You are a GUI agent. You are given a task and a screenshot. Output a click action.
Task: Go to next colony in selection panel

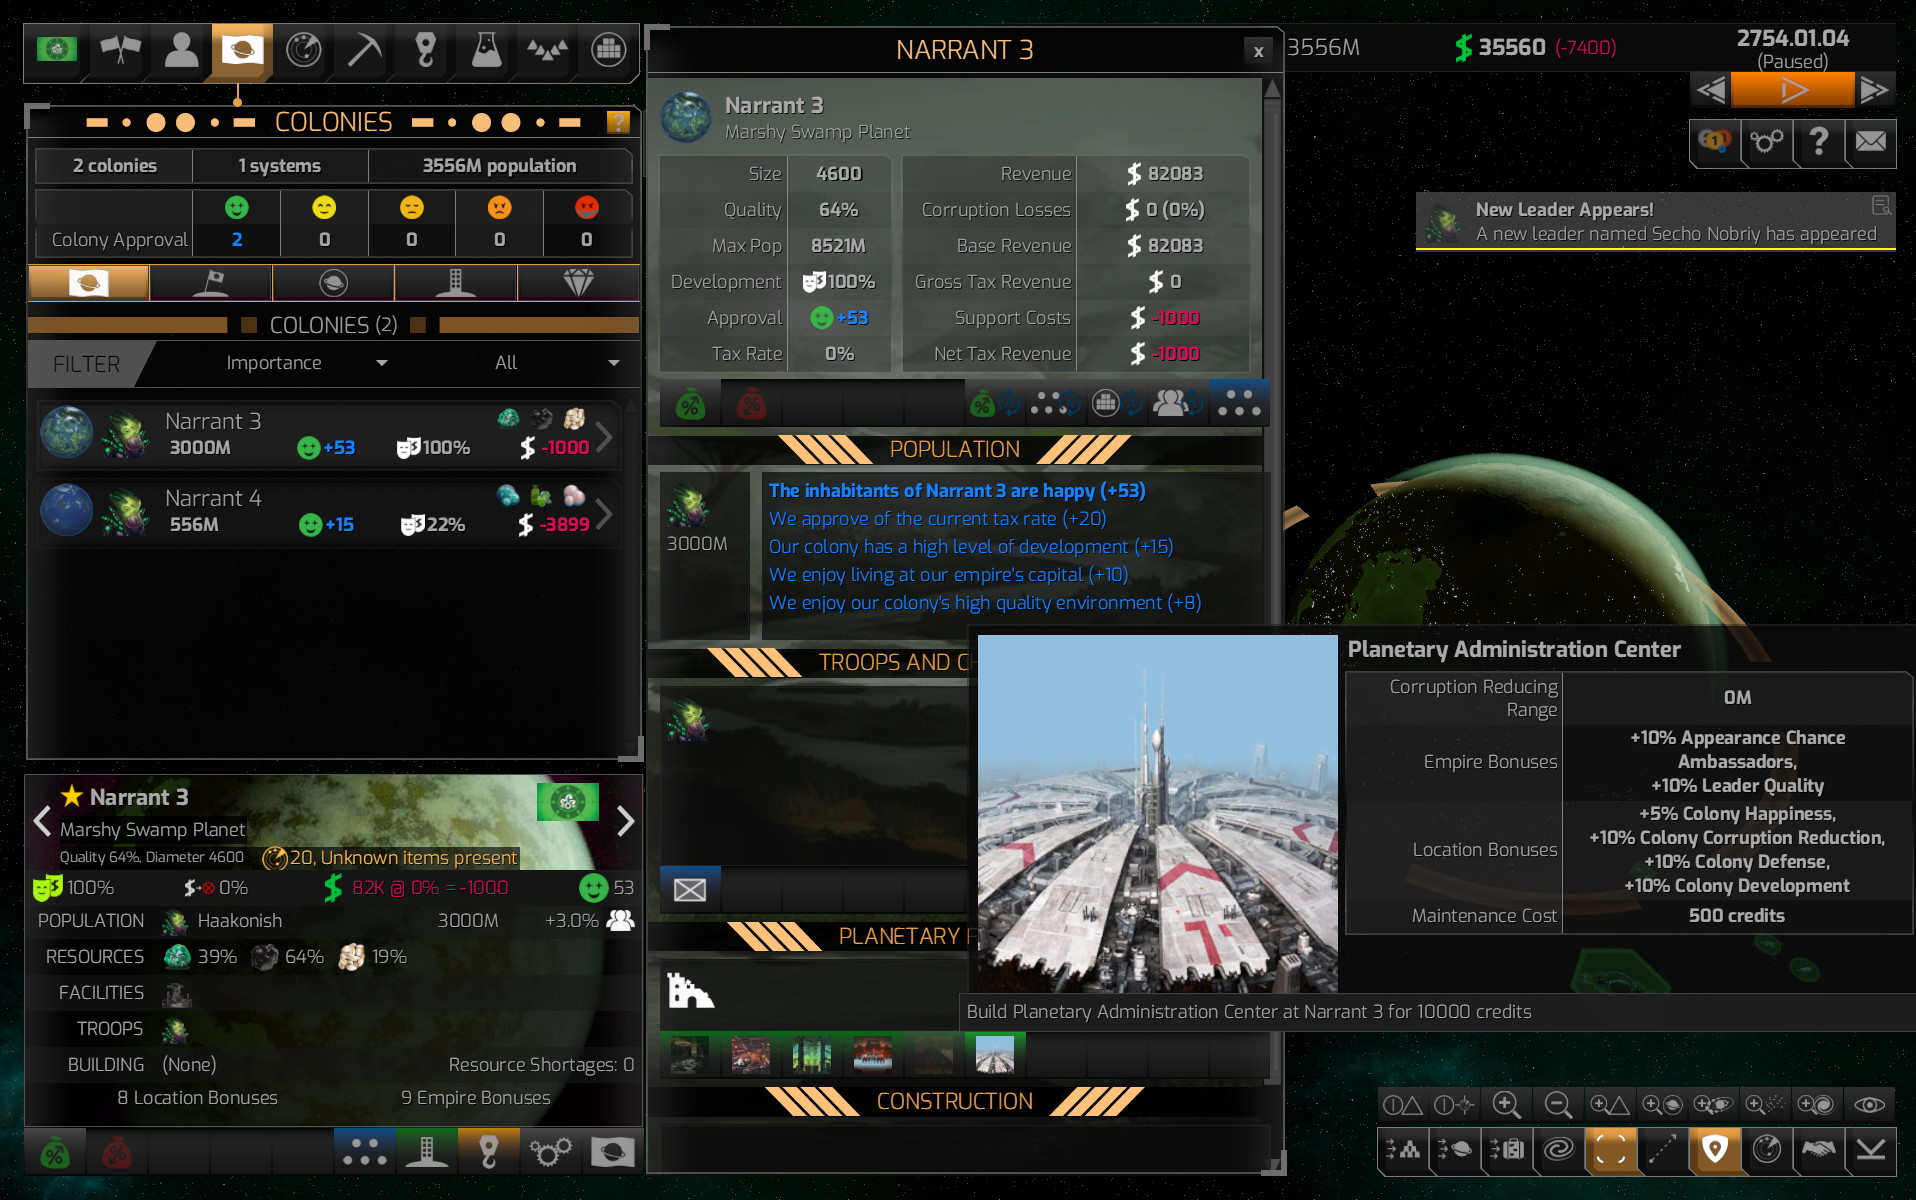pos(625,821)
